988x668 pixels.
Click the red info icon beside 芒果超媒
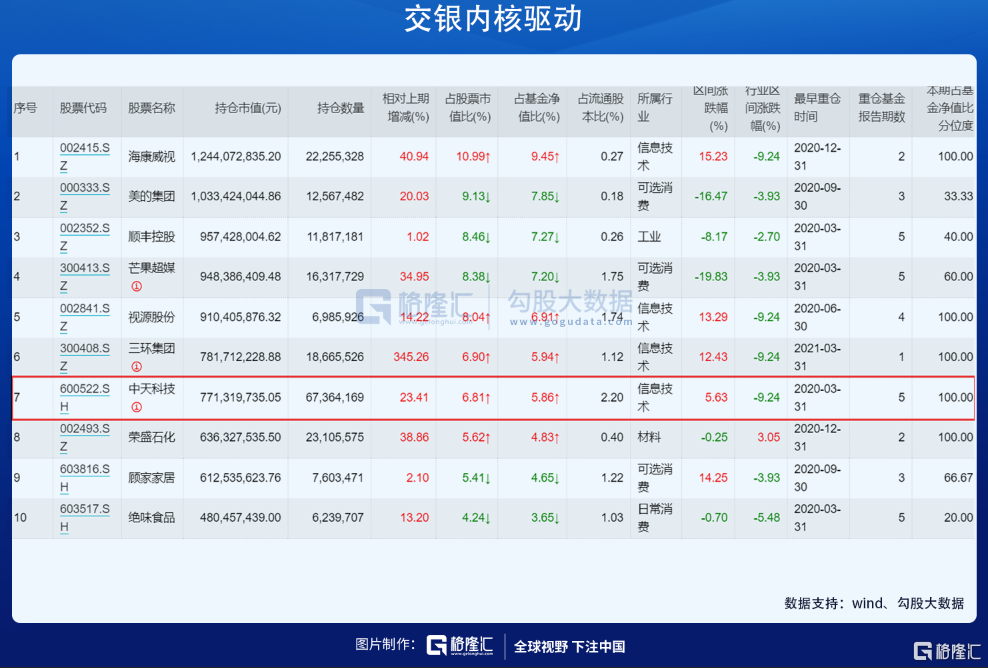[x=136, y=287]
